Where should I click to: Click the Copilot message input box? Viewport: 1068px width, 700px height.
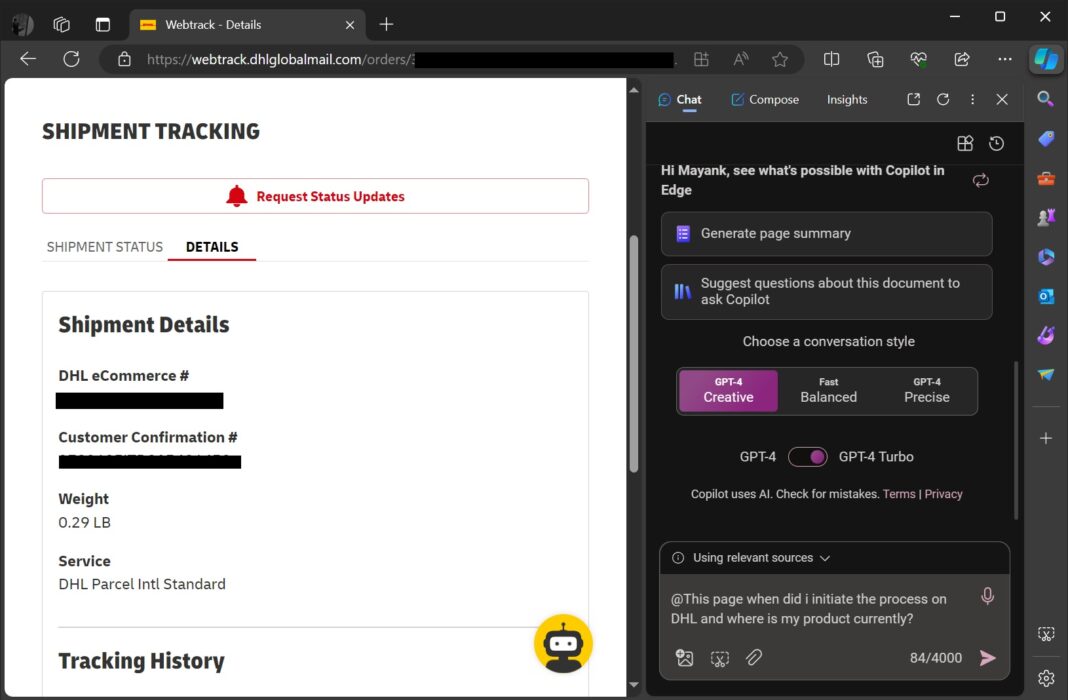[817, 609]
